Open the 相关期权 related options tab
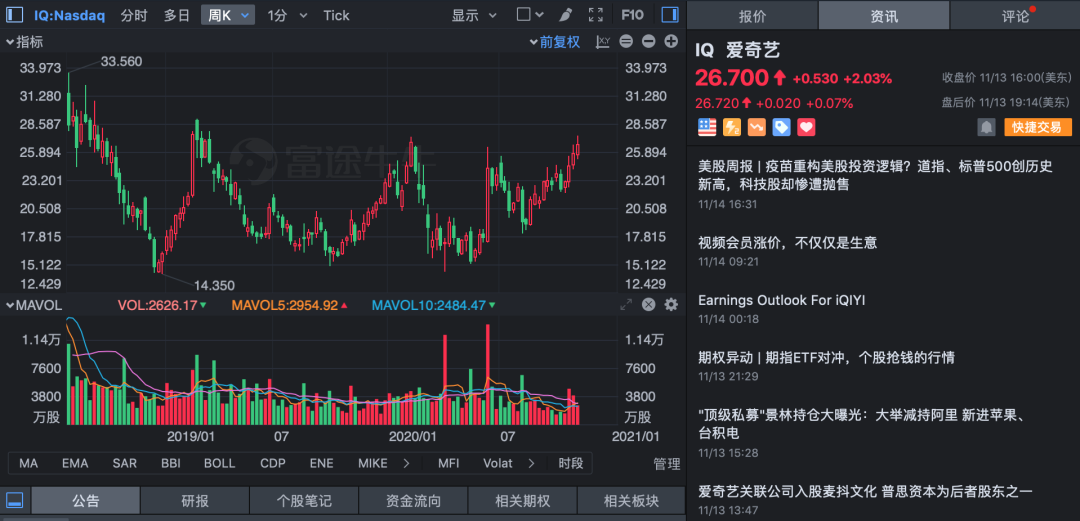1080x521 pixels. [522, 501]
